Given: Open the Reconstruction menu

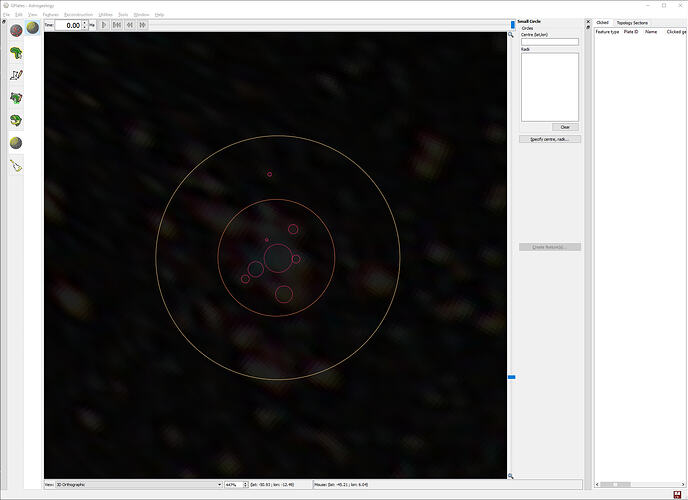Looking at the screenshot, I should (79, 15).
